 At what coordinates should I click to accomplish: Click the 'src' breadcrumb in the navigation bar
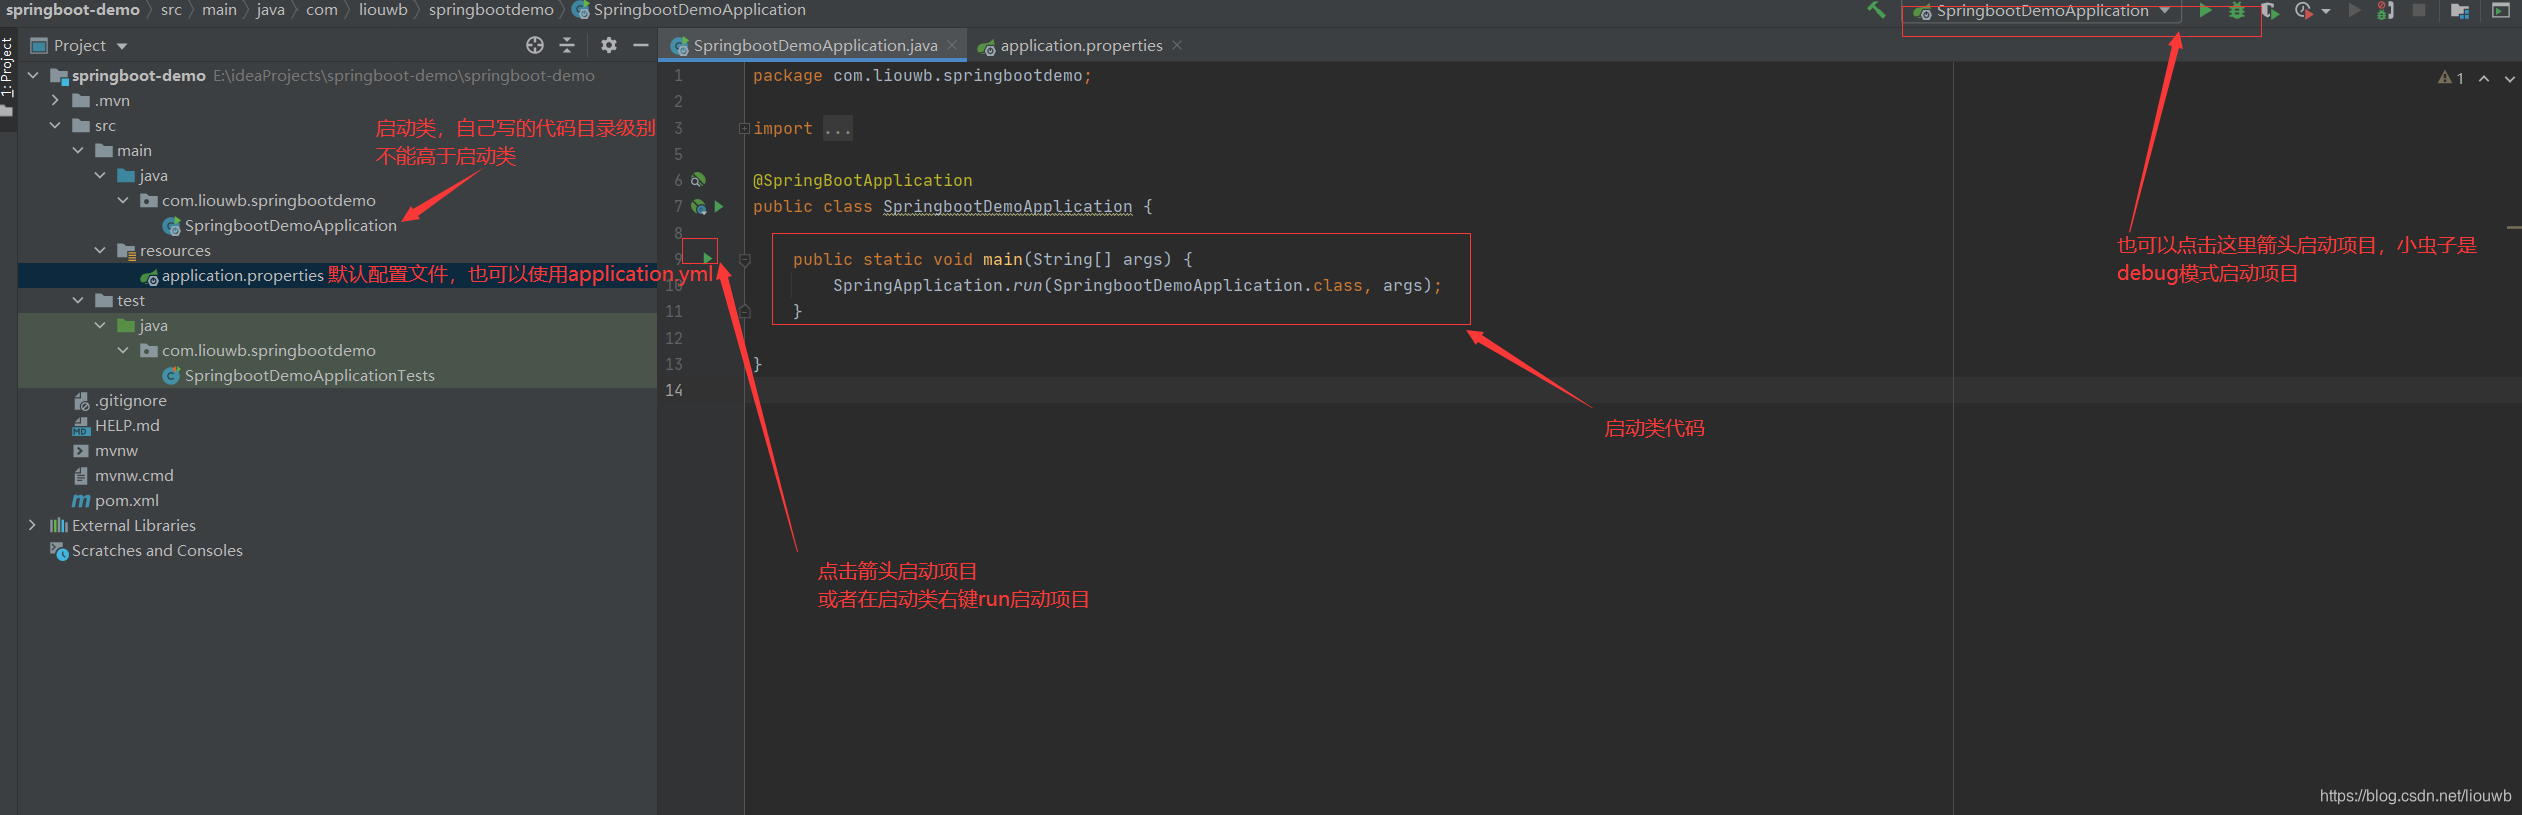click(171, 10)
